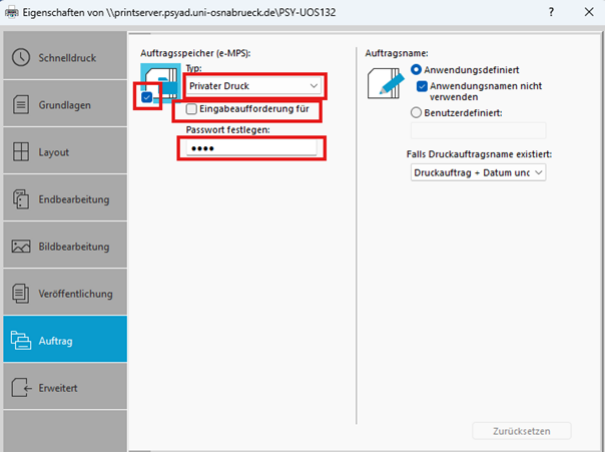Click the Veröffentlichung page icon
The height and width of the screenshot is (452, 605).
pos(20,293)
